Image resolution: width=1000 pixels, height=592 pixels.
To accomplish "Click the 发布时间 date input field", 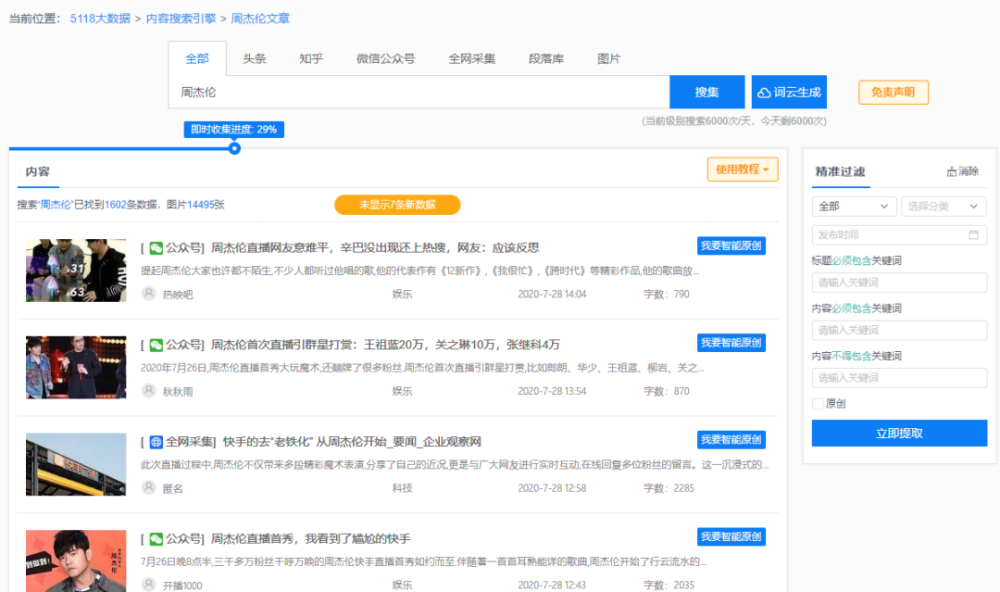I will click(899, 235).
